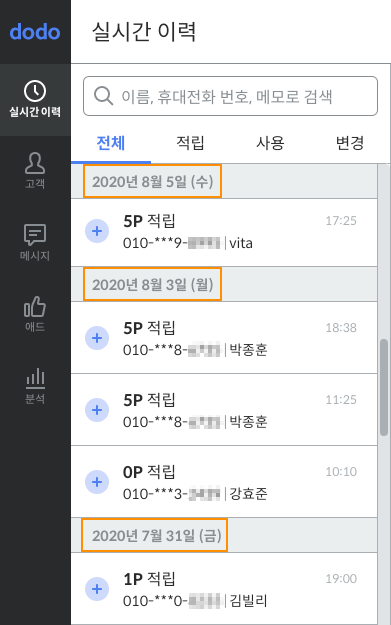Image resolution: width=391 pixels, height=625 pixels.
Task: Click the vertical scrollbar thumb
Action: (384, 387)
